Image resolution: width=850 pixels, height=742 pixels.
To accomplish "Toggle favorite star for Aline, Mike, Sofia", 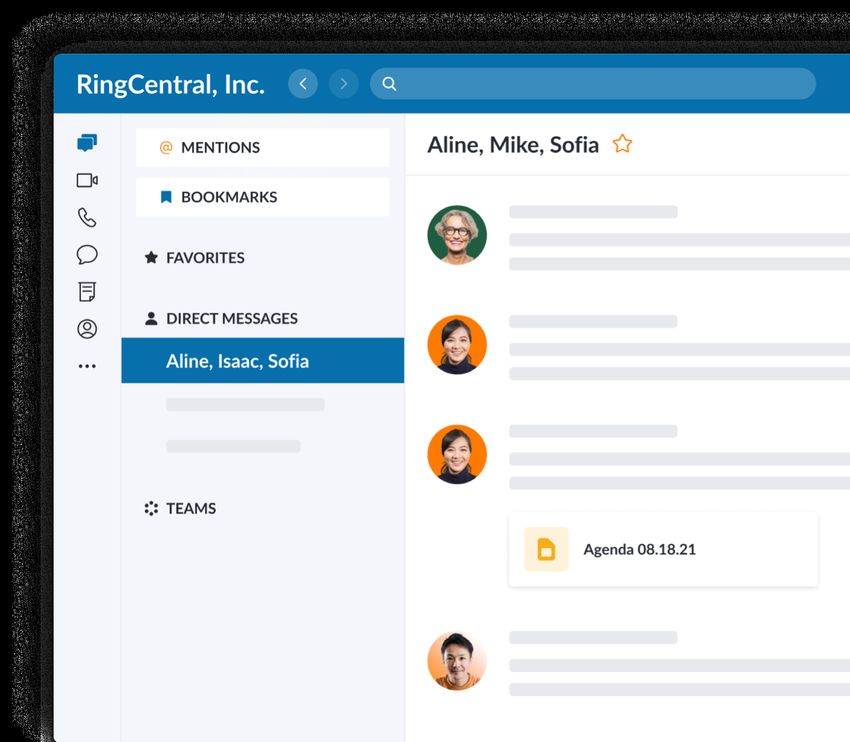I will (622, 144).
